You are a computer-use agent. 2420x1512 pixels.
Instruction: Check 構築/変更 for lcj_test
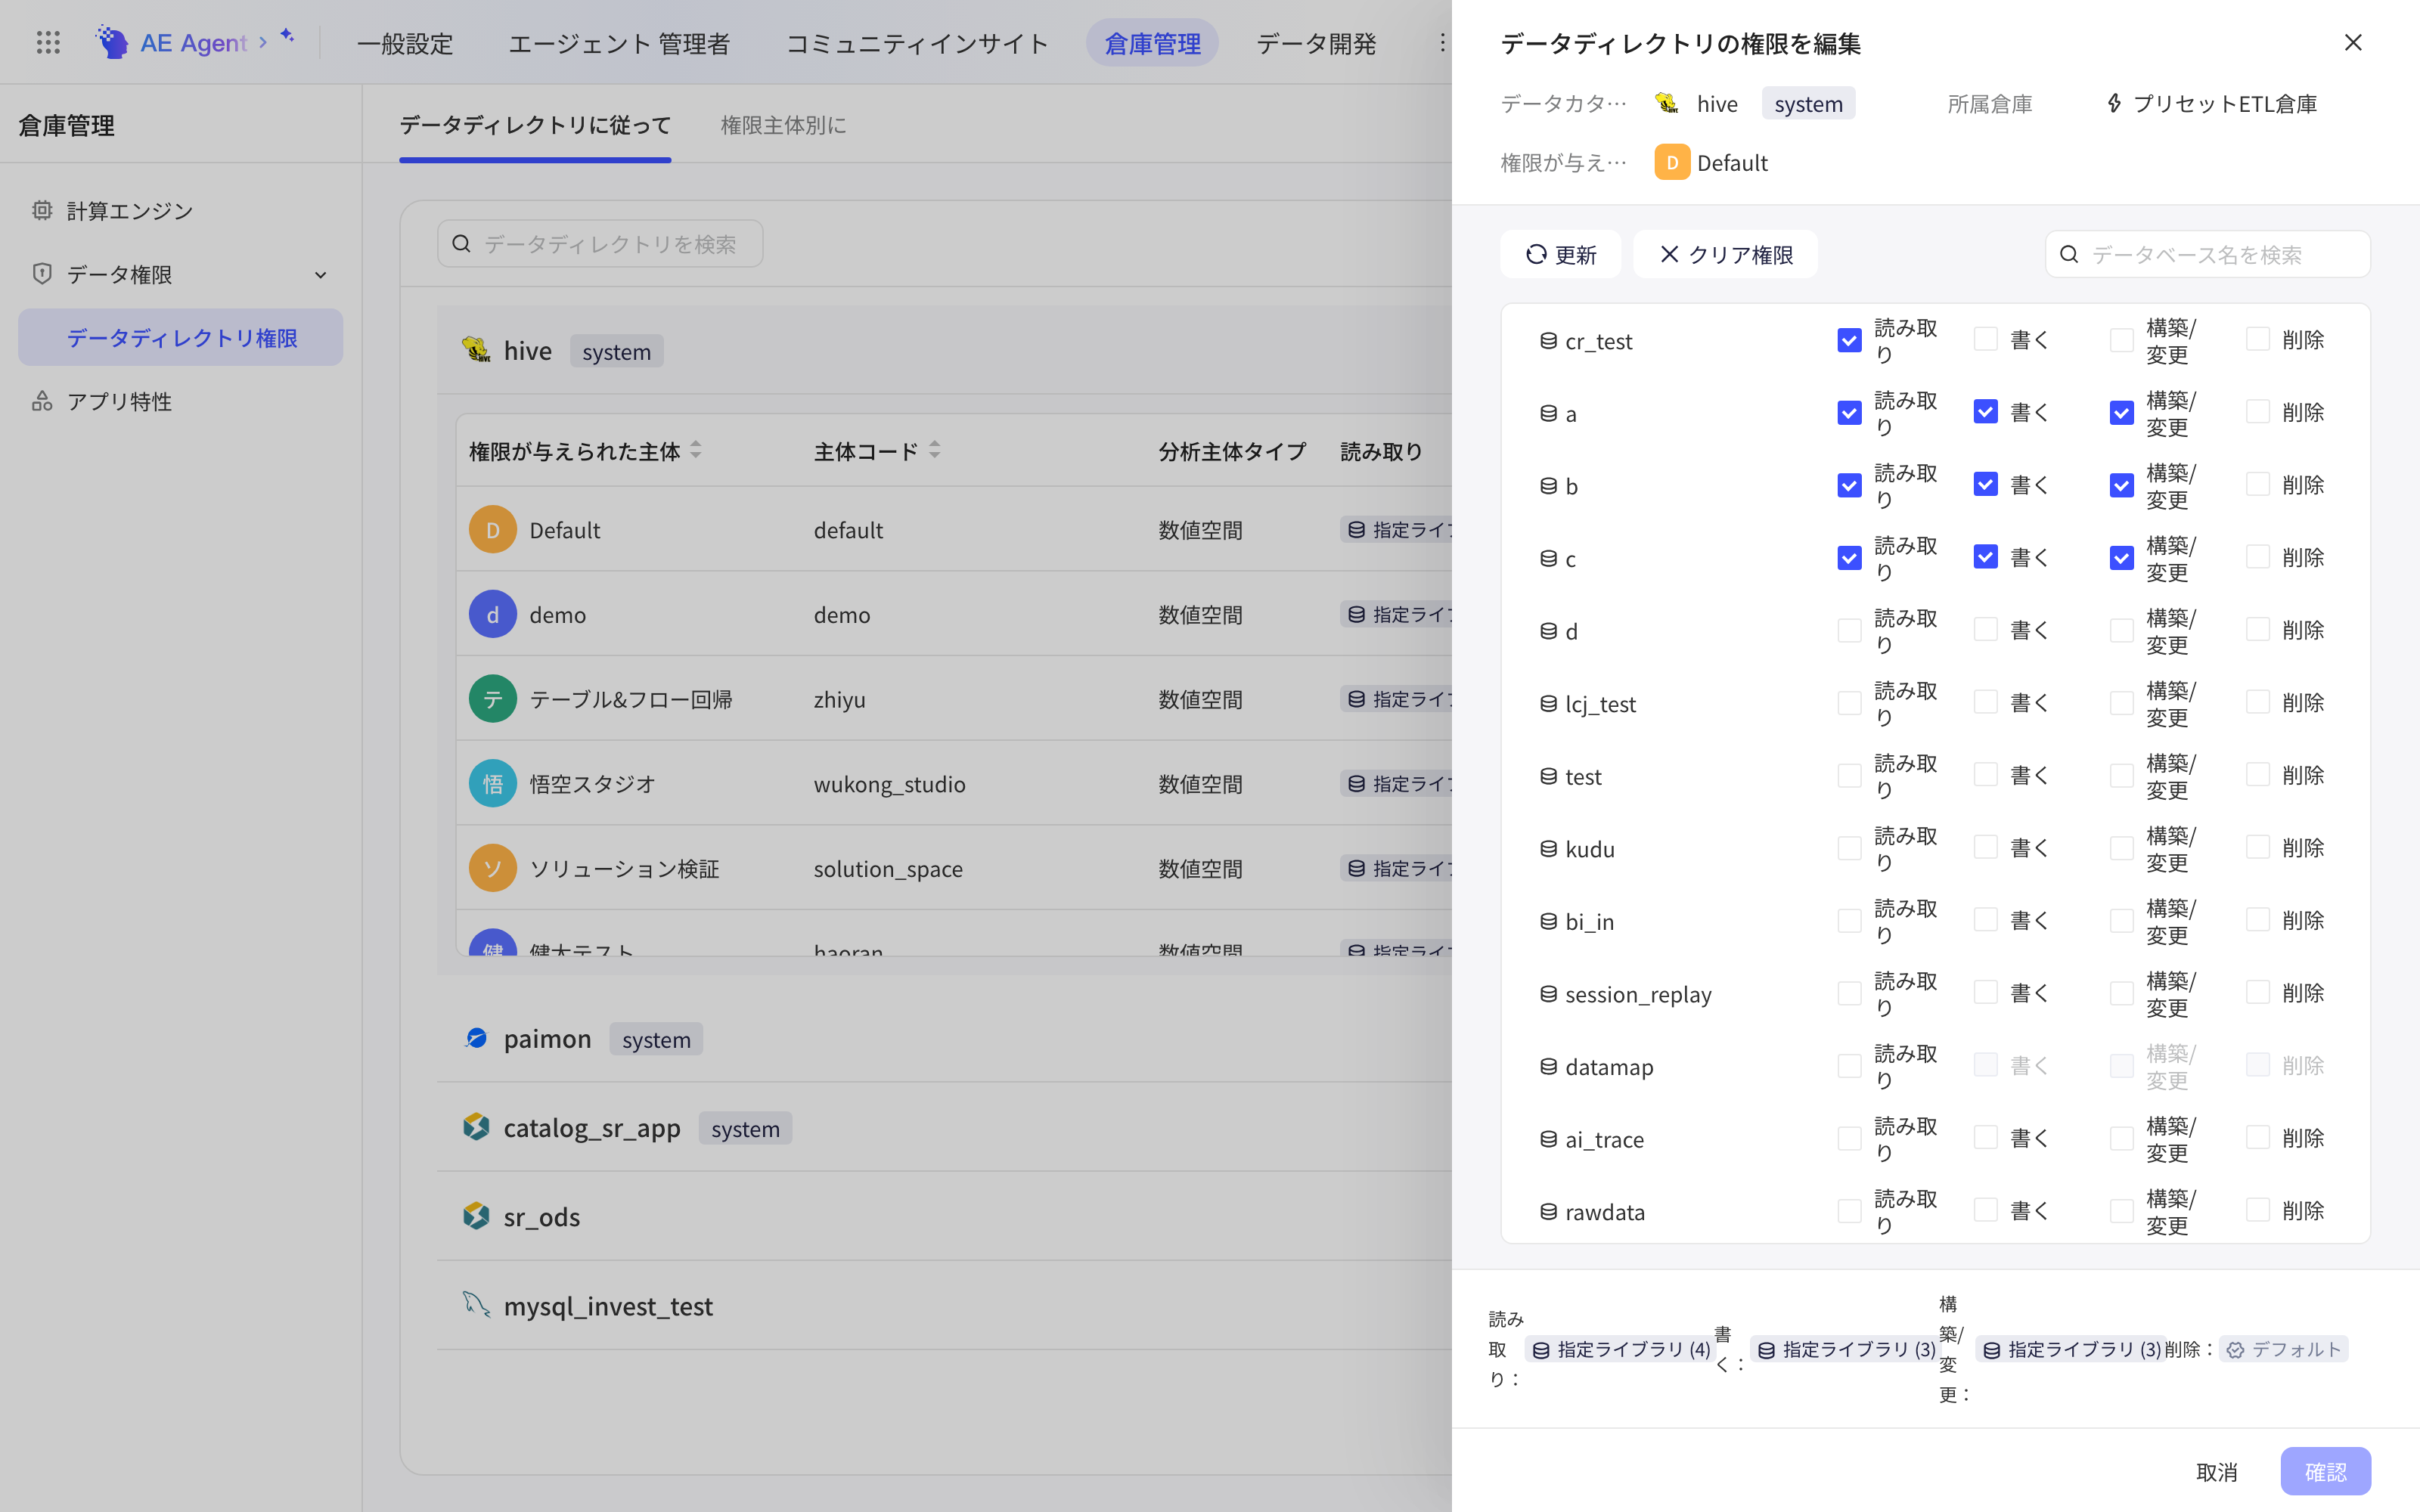(2121, 703)
